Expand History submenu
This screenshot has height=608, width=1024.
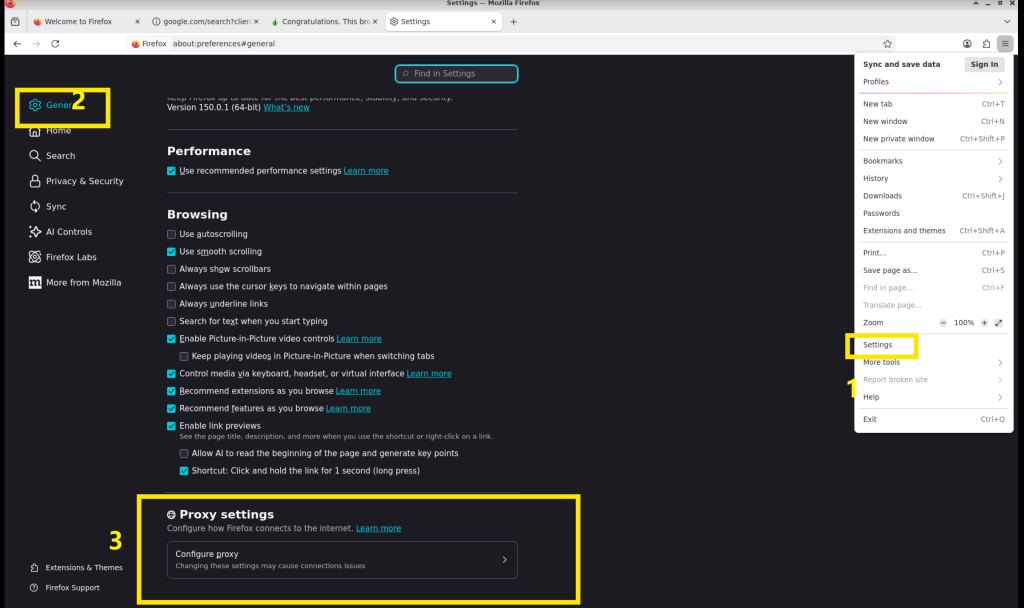(933, 178)
